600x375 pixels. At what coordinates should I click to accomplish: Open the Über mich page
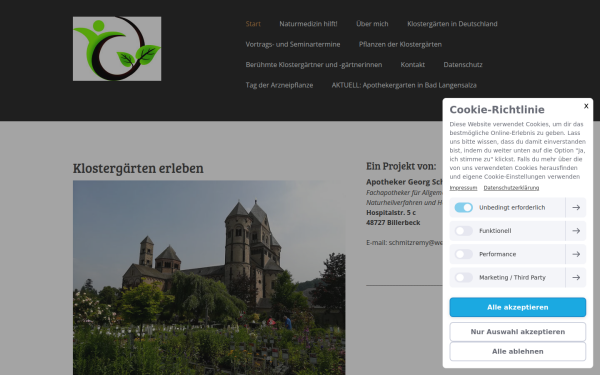(x=372, y=24)
